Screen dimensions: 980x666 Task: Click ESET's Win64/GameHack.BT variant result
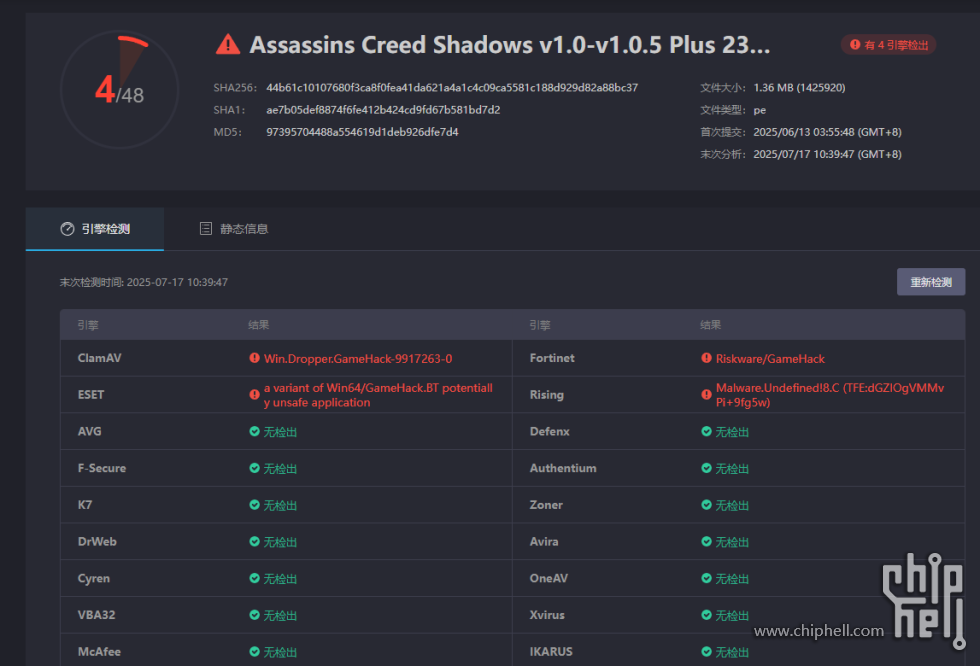click(x=378, y=395)
